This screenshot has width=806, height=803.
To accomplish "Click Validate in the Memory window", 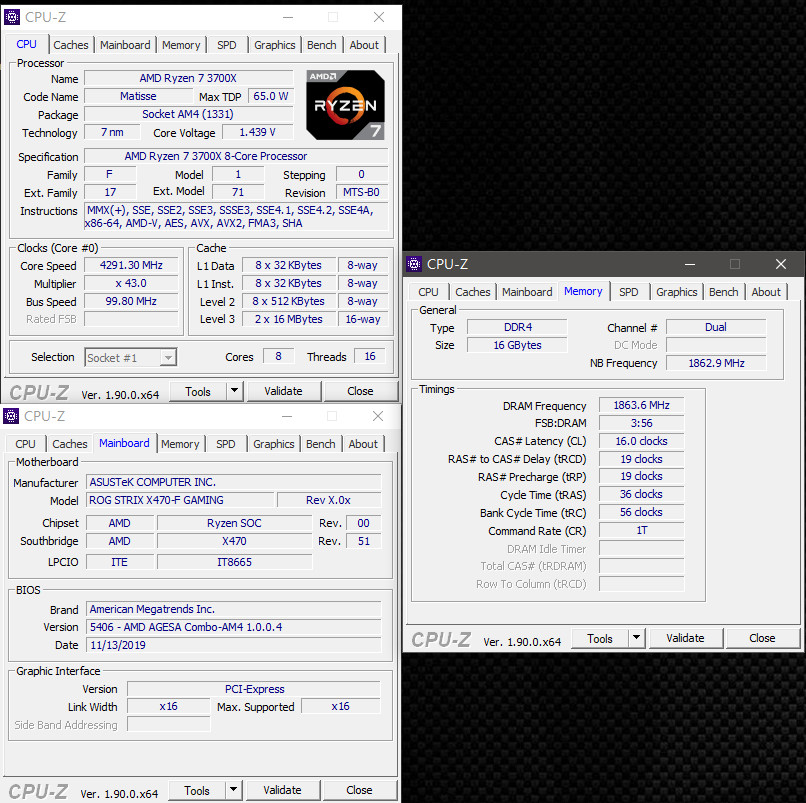I will (x=685, y=638).
